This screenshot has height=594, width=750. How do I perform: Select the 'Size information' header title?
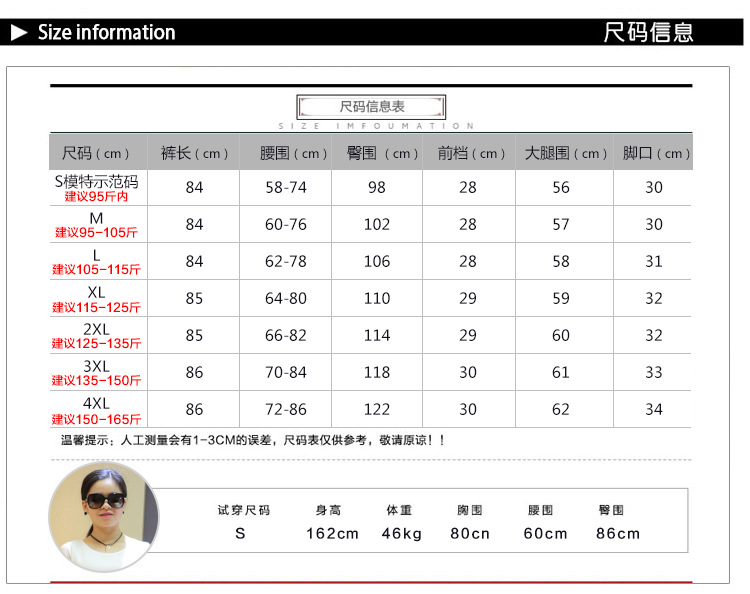point(106,33)
